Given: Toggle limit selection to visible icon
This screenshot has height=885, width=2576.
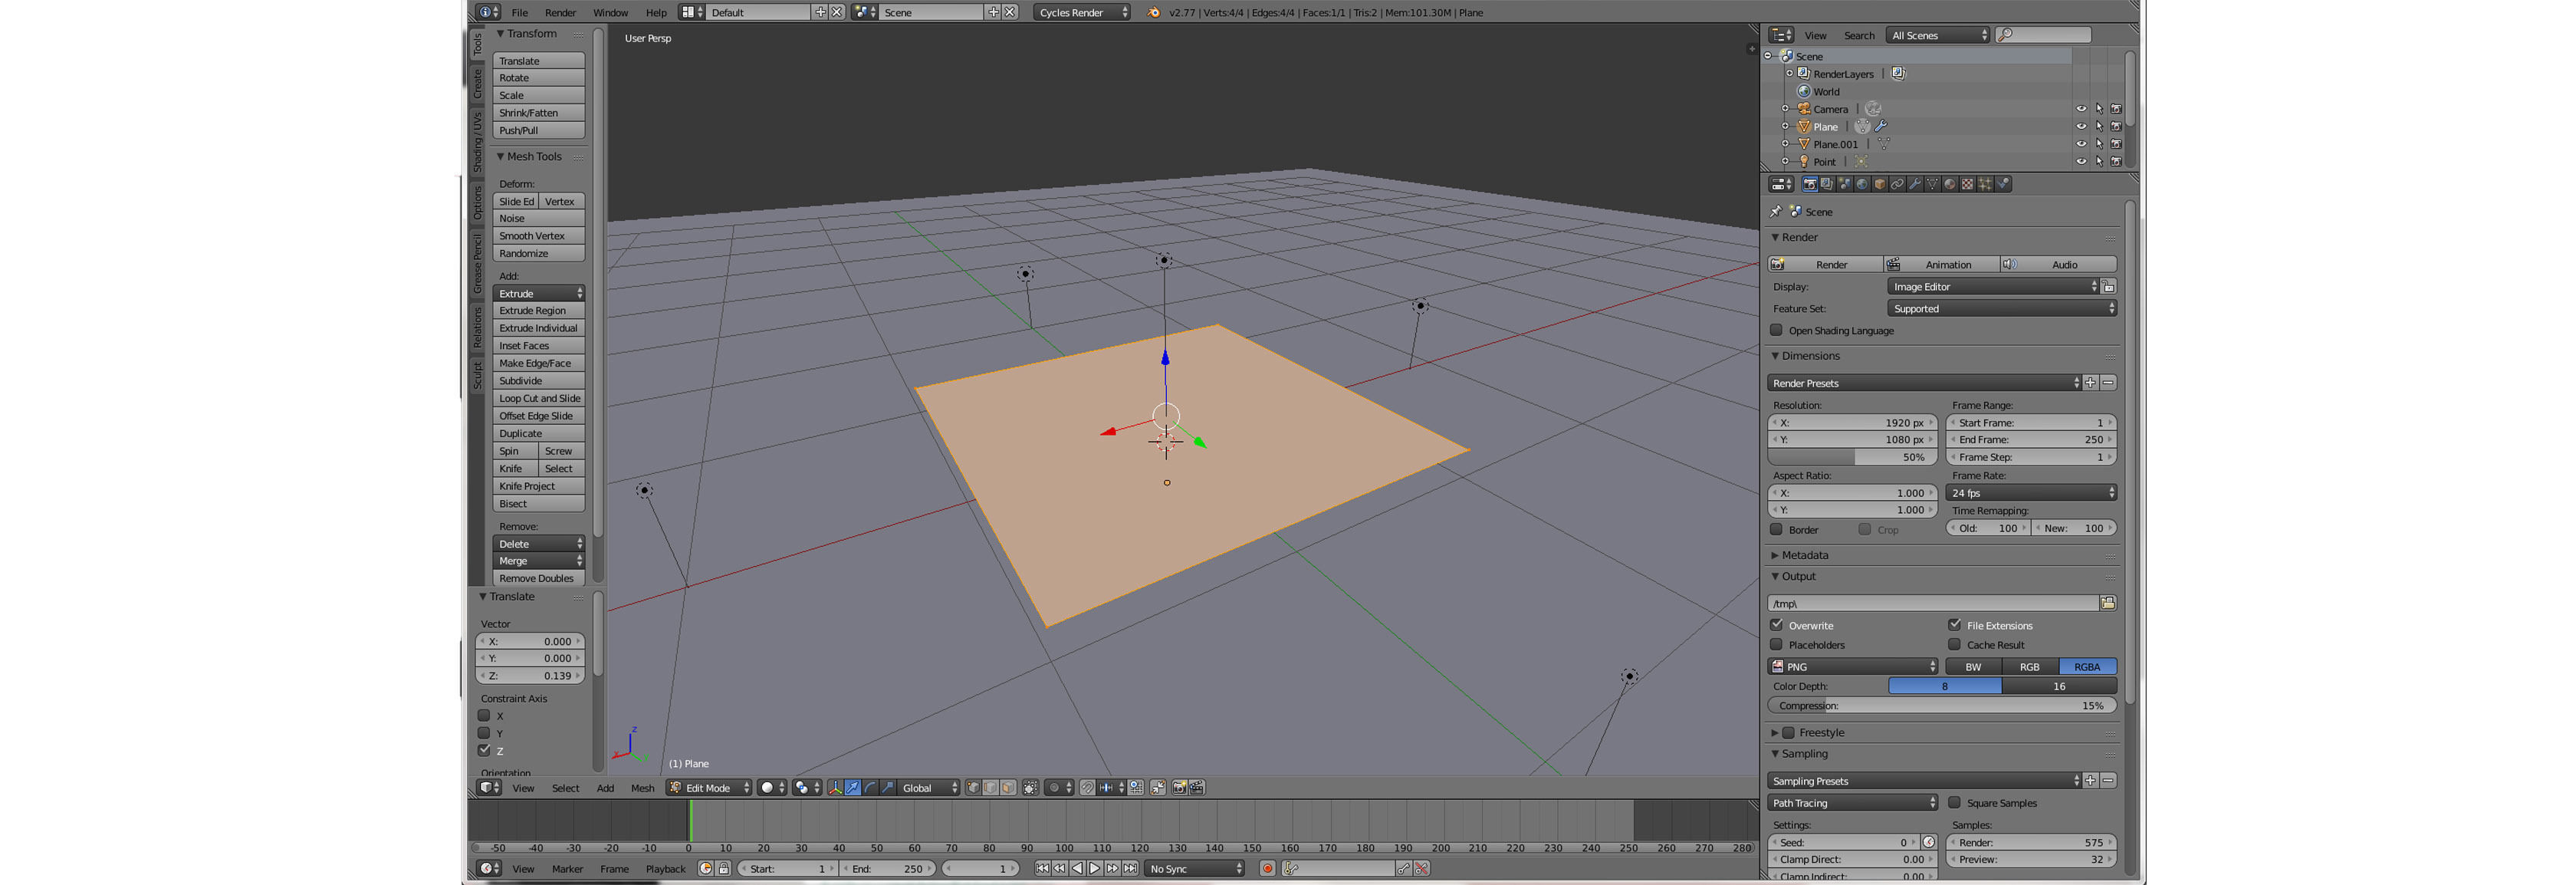Looking at the screenshot, I should click(1031, 788).
